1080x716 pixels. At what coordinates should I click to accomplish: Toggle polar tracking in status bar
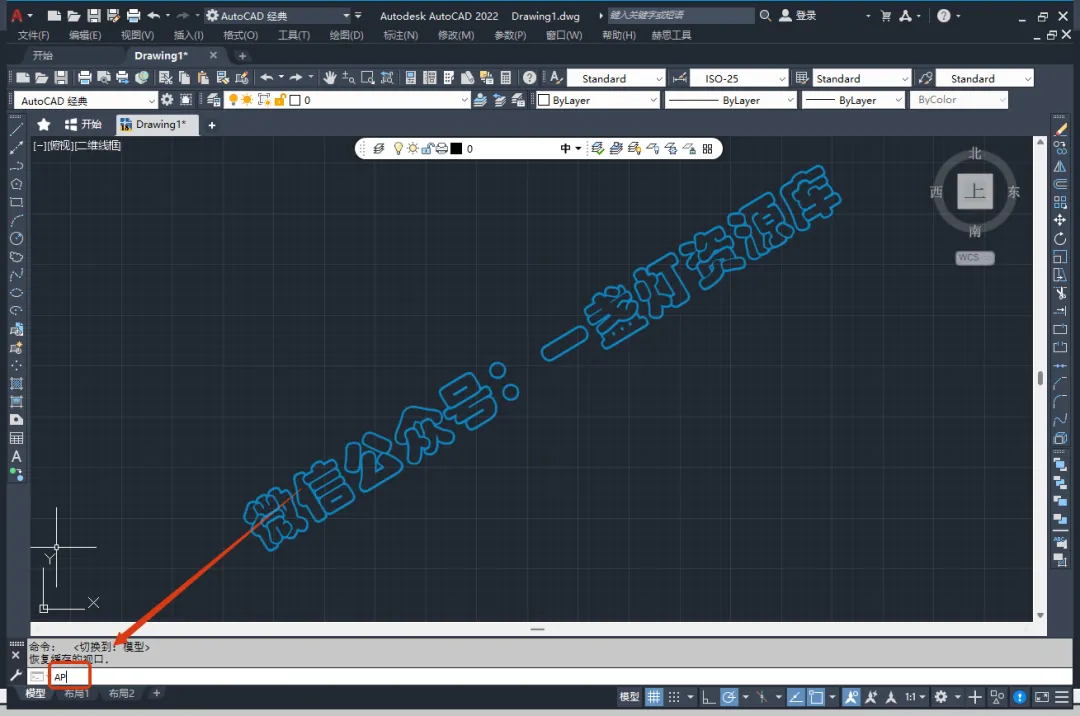[x=729, y=697]
